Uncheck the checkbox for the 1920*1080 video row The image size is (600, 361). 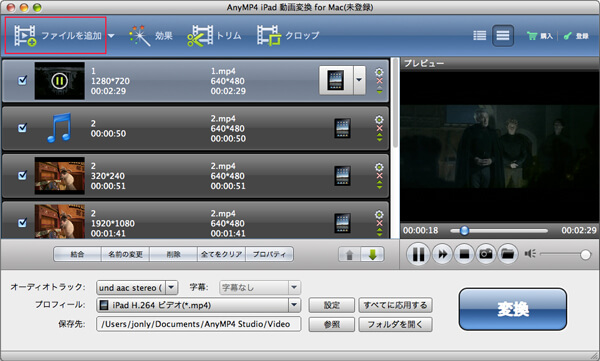point(23,222)
